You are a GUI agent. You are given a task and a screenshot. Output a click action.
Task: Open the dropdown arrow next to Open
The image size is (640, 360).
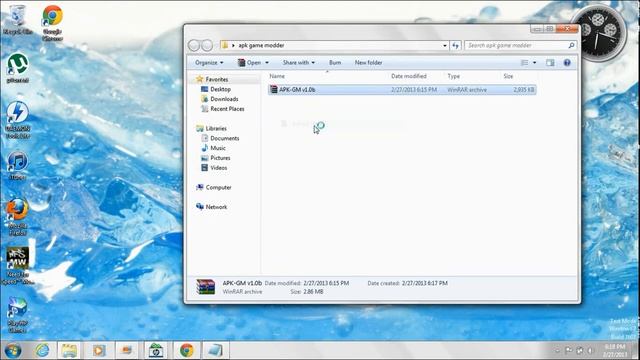[267, 62]
